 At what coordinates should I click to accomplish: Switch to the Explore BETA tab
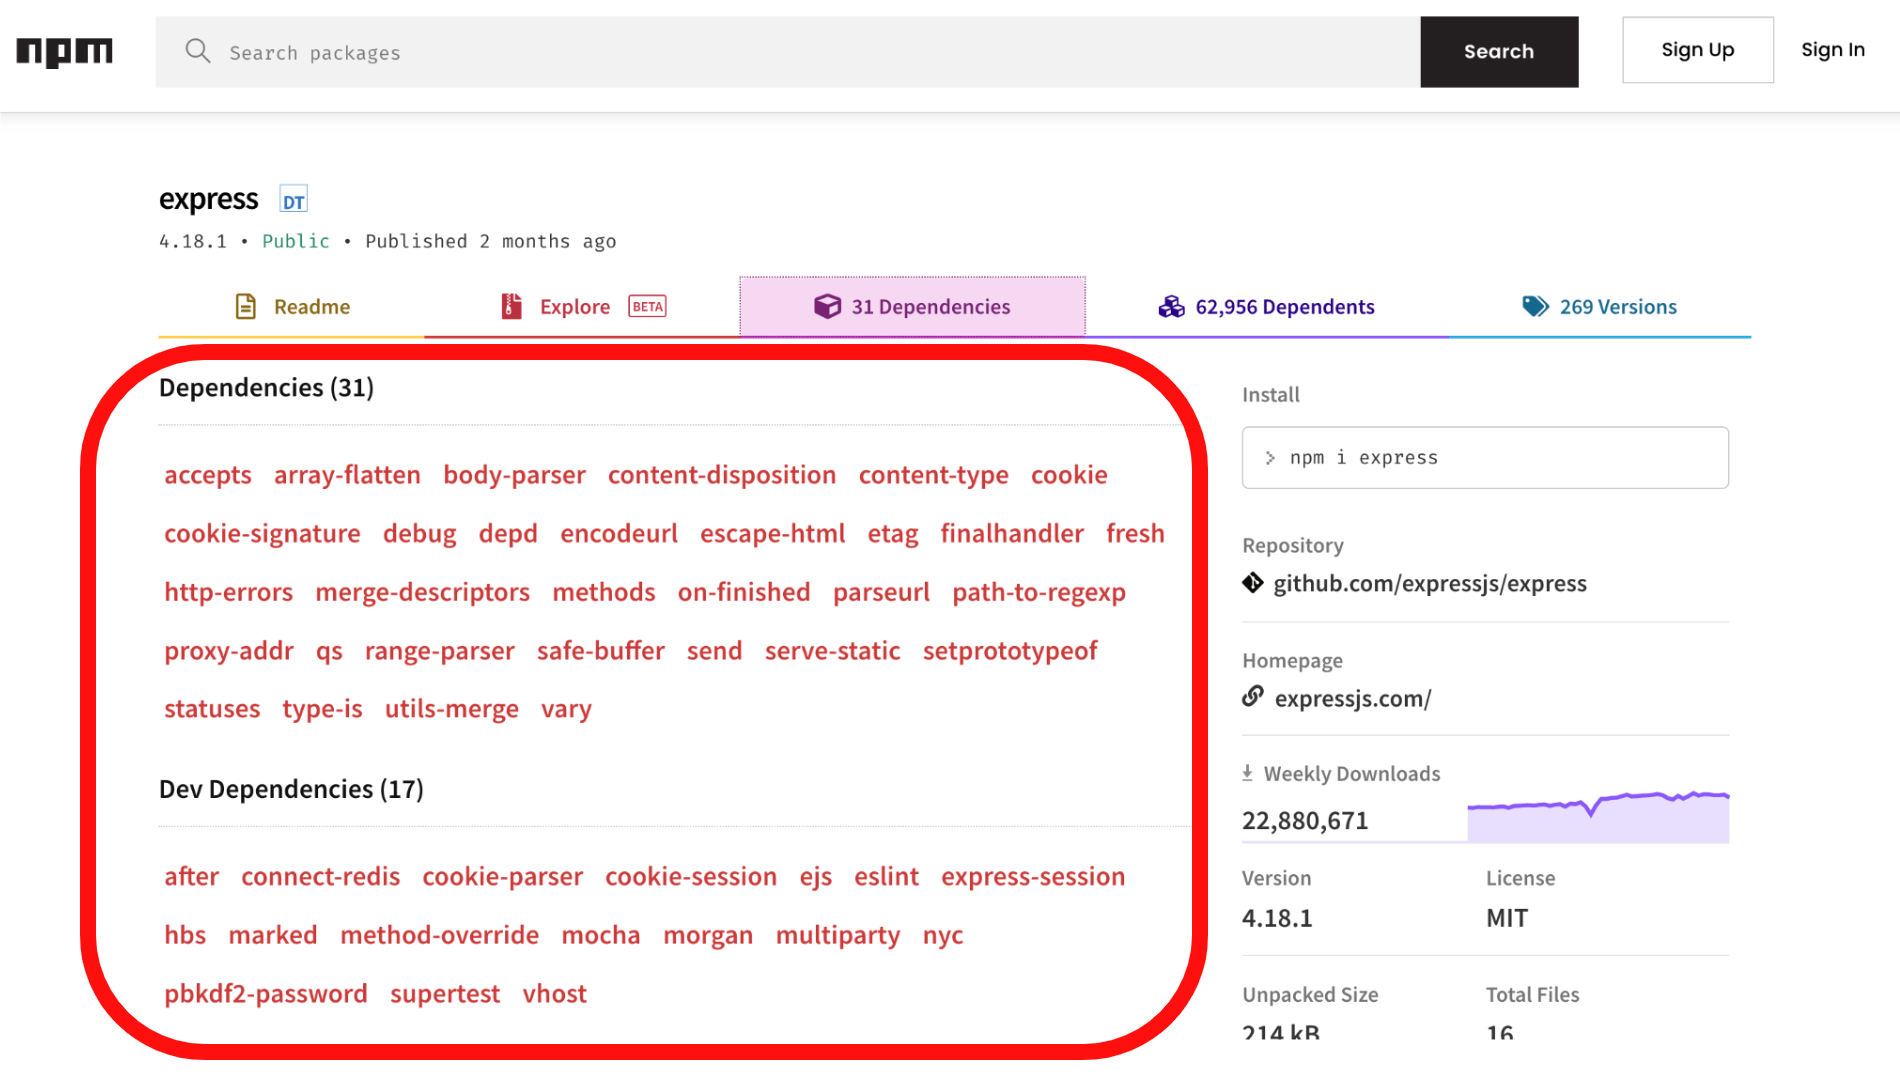(x=582, y=307)
